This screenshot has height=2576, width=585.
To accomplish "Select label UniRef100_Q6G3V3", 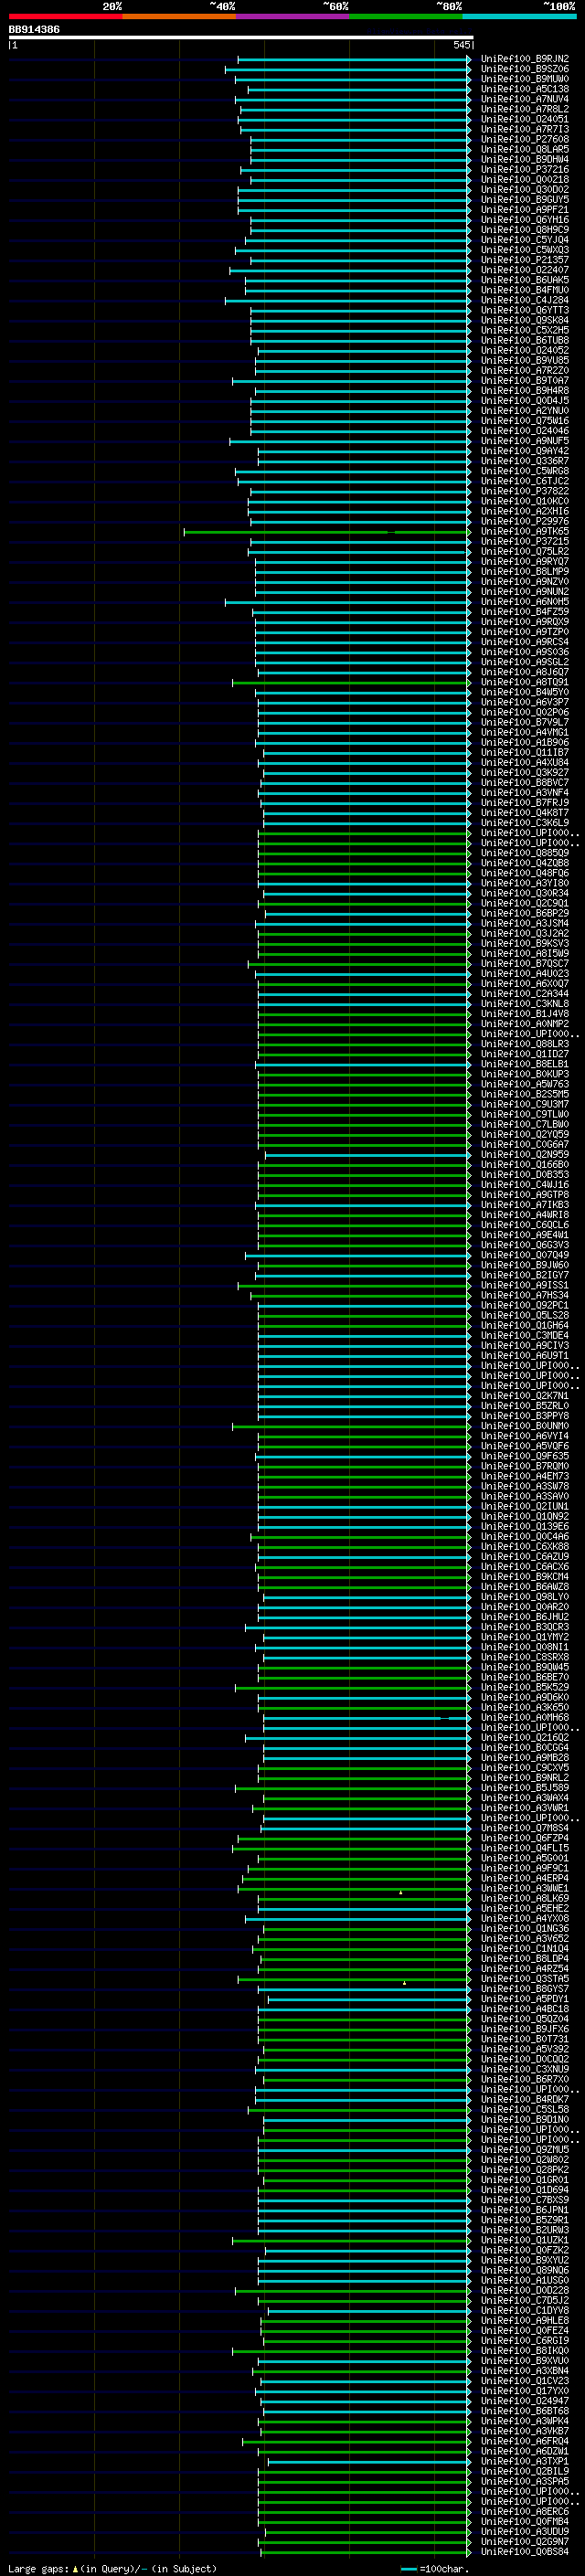I will tap(524, 1245).
